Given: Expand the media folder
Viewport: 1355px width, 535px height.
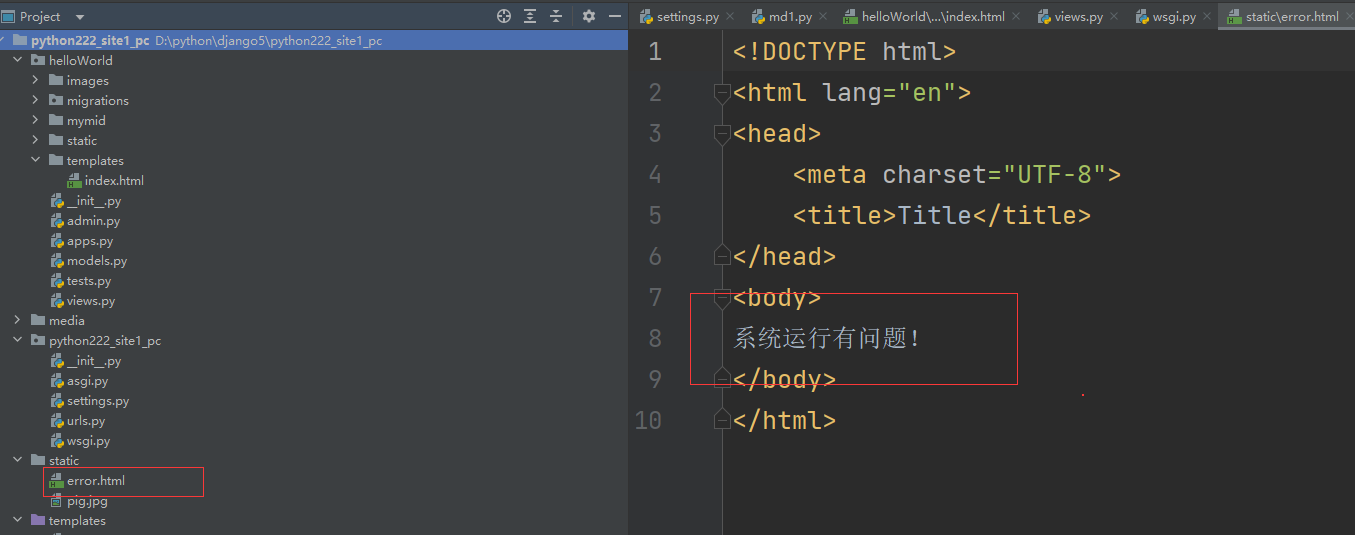Looking at the screenshot, I should (x=18, y=320).
